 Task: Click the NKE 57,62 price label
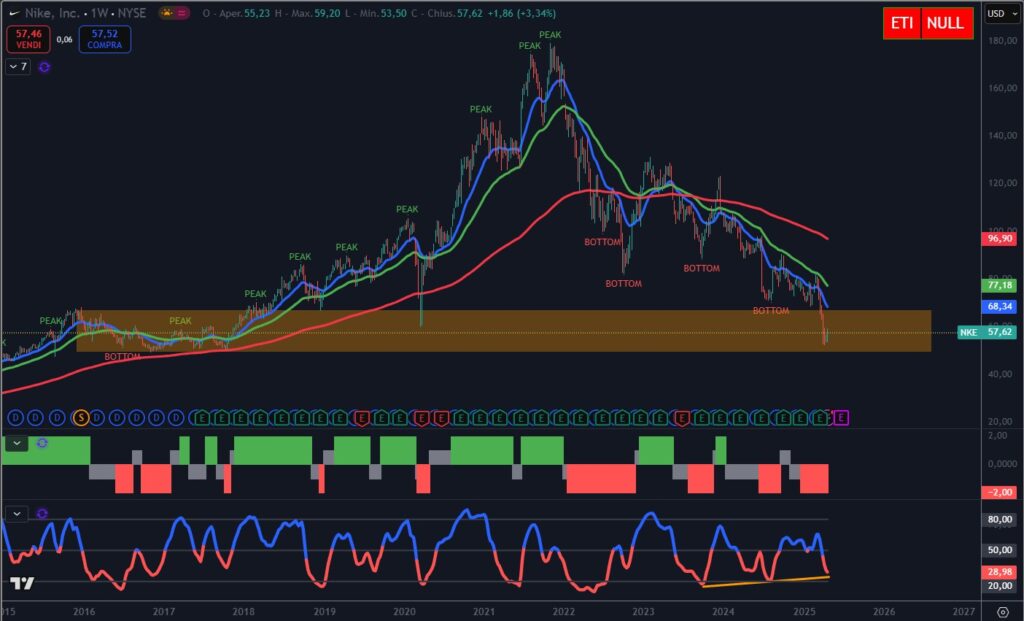click(986, 332)
